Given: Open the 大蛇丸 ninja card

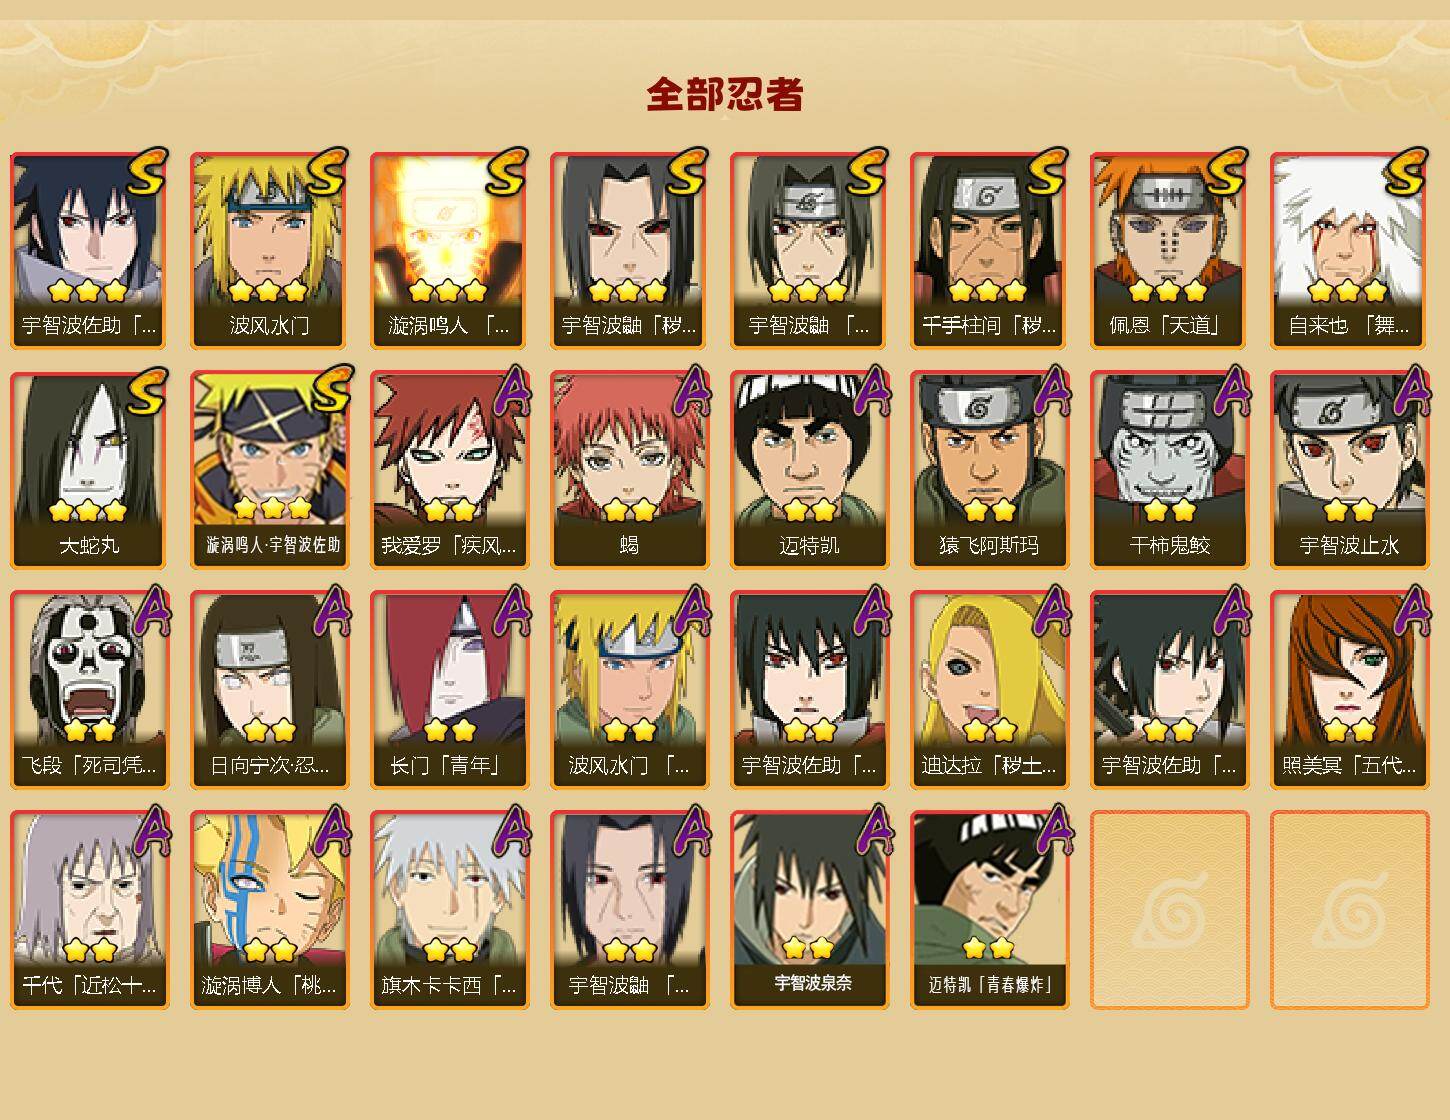Looking at the screenshot, I should click(89, 470).
